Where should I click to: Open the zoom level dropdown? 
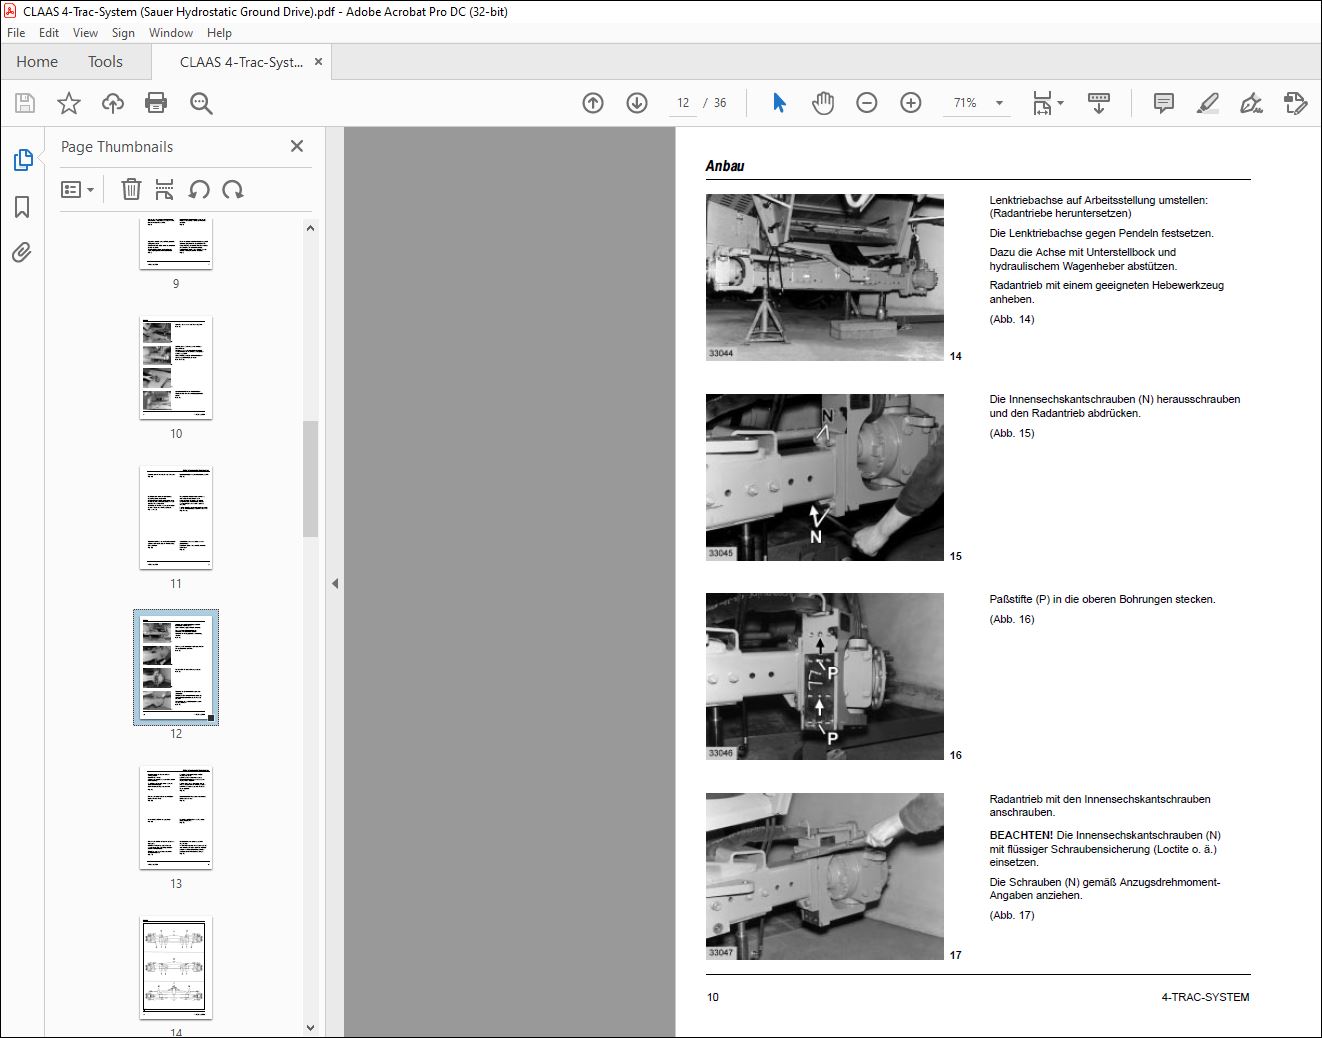coord(999,103)
